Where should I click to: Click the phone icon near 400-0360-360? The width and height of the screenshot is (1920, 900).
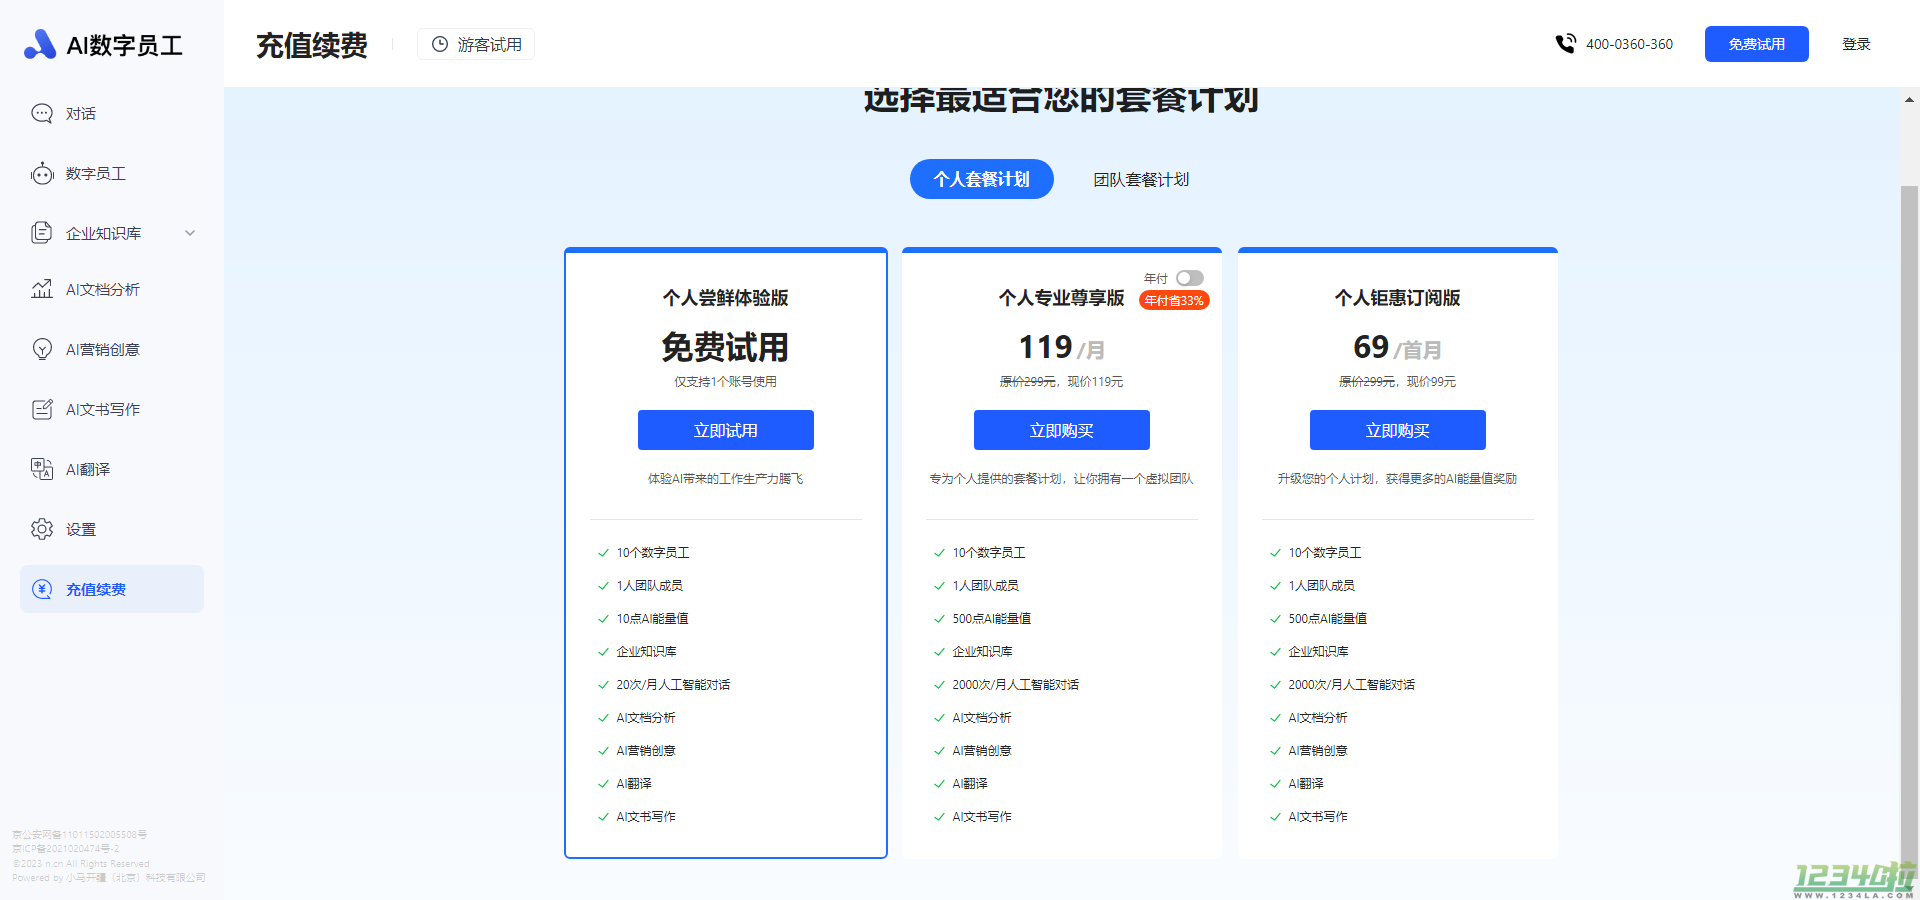pyautogui.click(x=1565, y=44)
